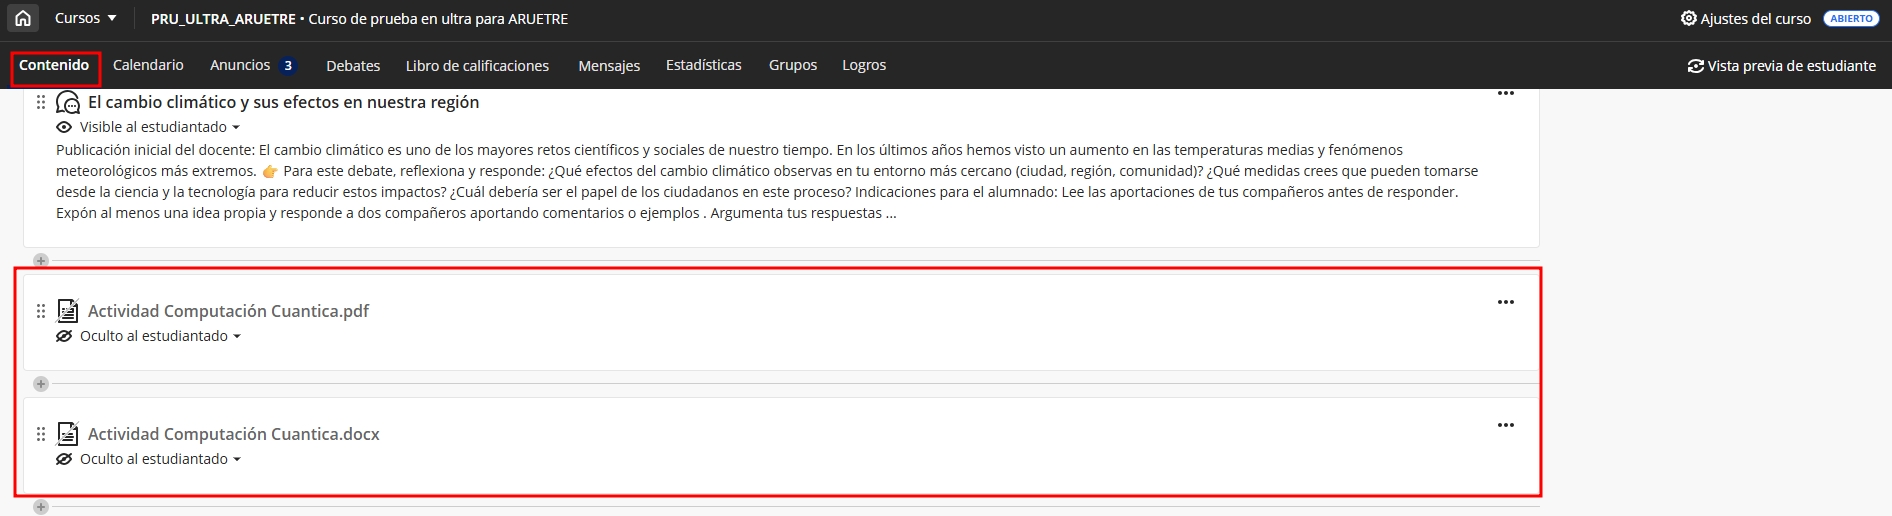Open Actividad Computación Cuantica.docx file
Image resolution: width=1892 pixels, height=516 pixels.
click(x=233, y=434)
